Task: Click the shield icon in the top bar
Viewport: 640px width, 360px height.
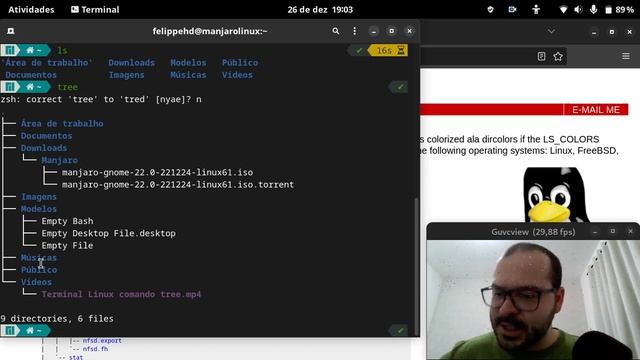Action: click(490, 9)
